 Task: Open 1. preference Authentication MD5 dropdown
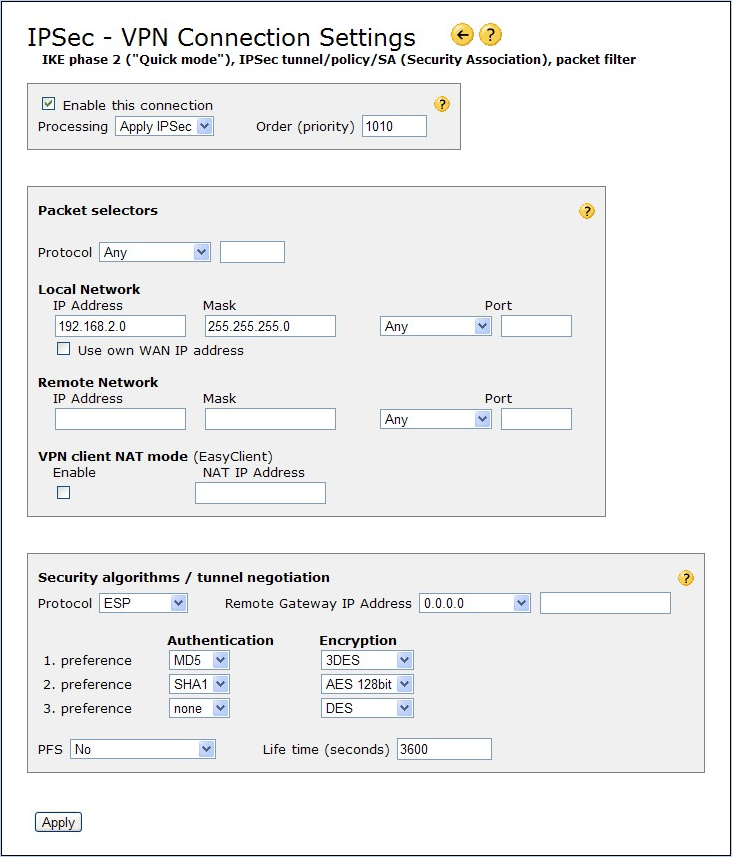[x=200, y=660]
